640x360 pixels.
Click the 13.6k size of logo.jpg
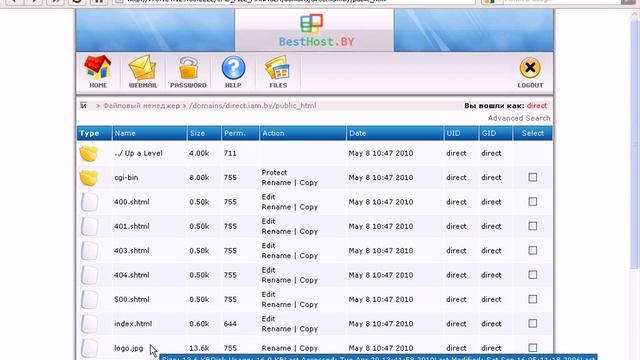click(199, 348)
